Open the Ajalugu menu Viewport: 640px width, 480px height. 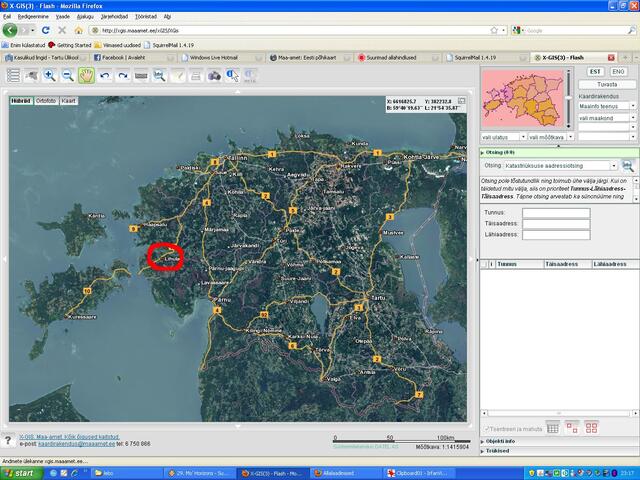(x=85, y=17)
